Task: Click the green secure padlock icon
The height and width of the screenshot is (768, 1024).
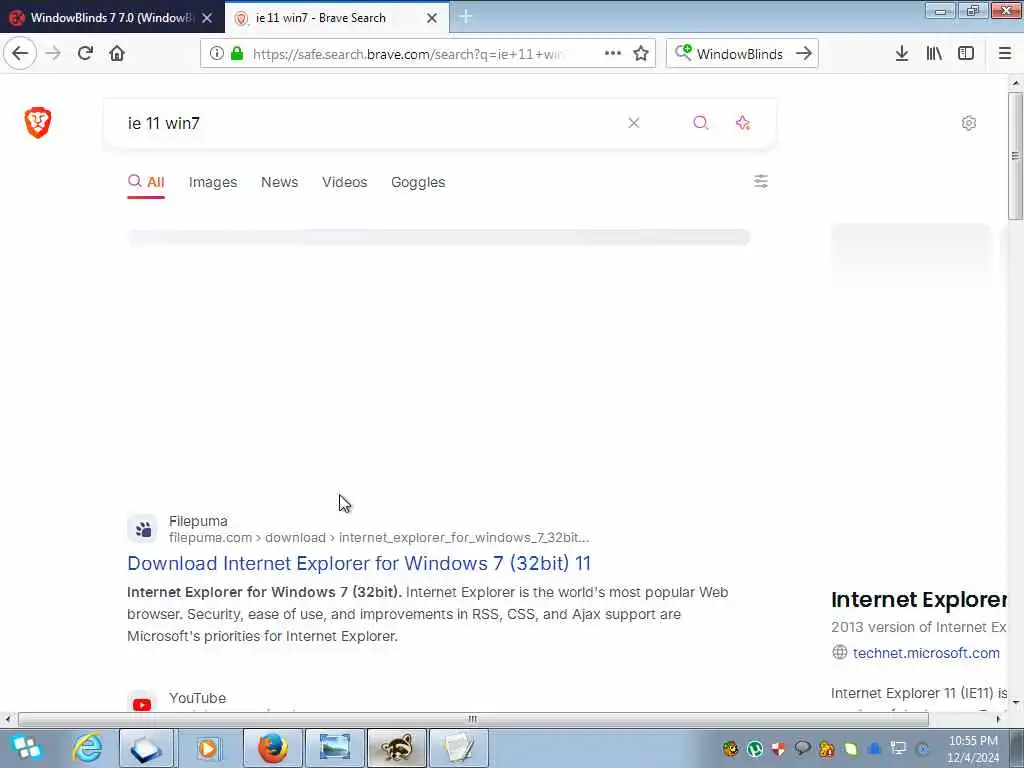Action: pos(237,54)
